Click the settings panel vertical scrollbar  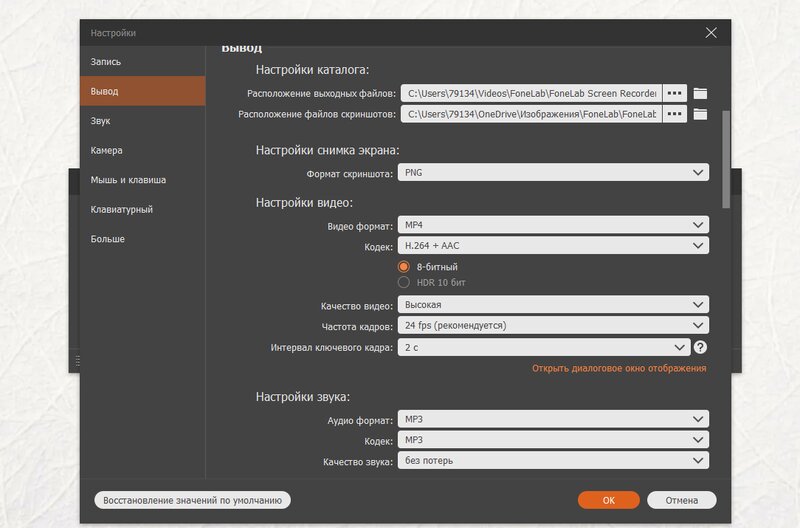pos(726,159)
